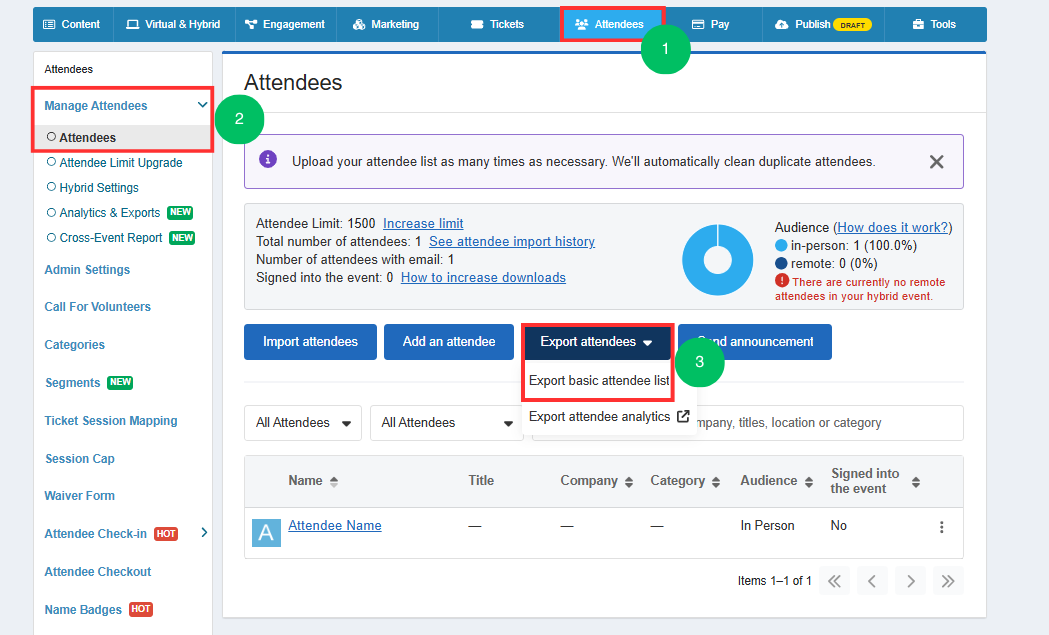Screen dimensions: 1049x635
Task: Dismiss the upload info banner
Action: tap(937, 161)
